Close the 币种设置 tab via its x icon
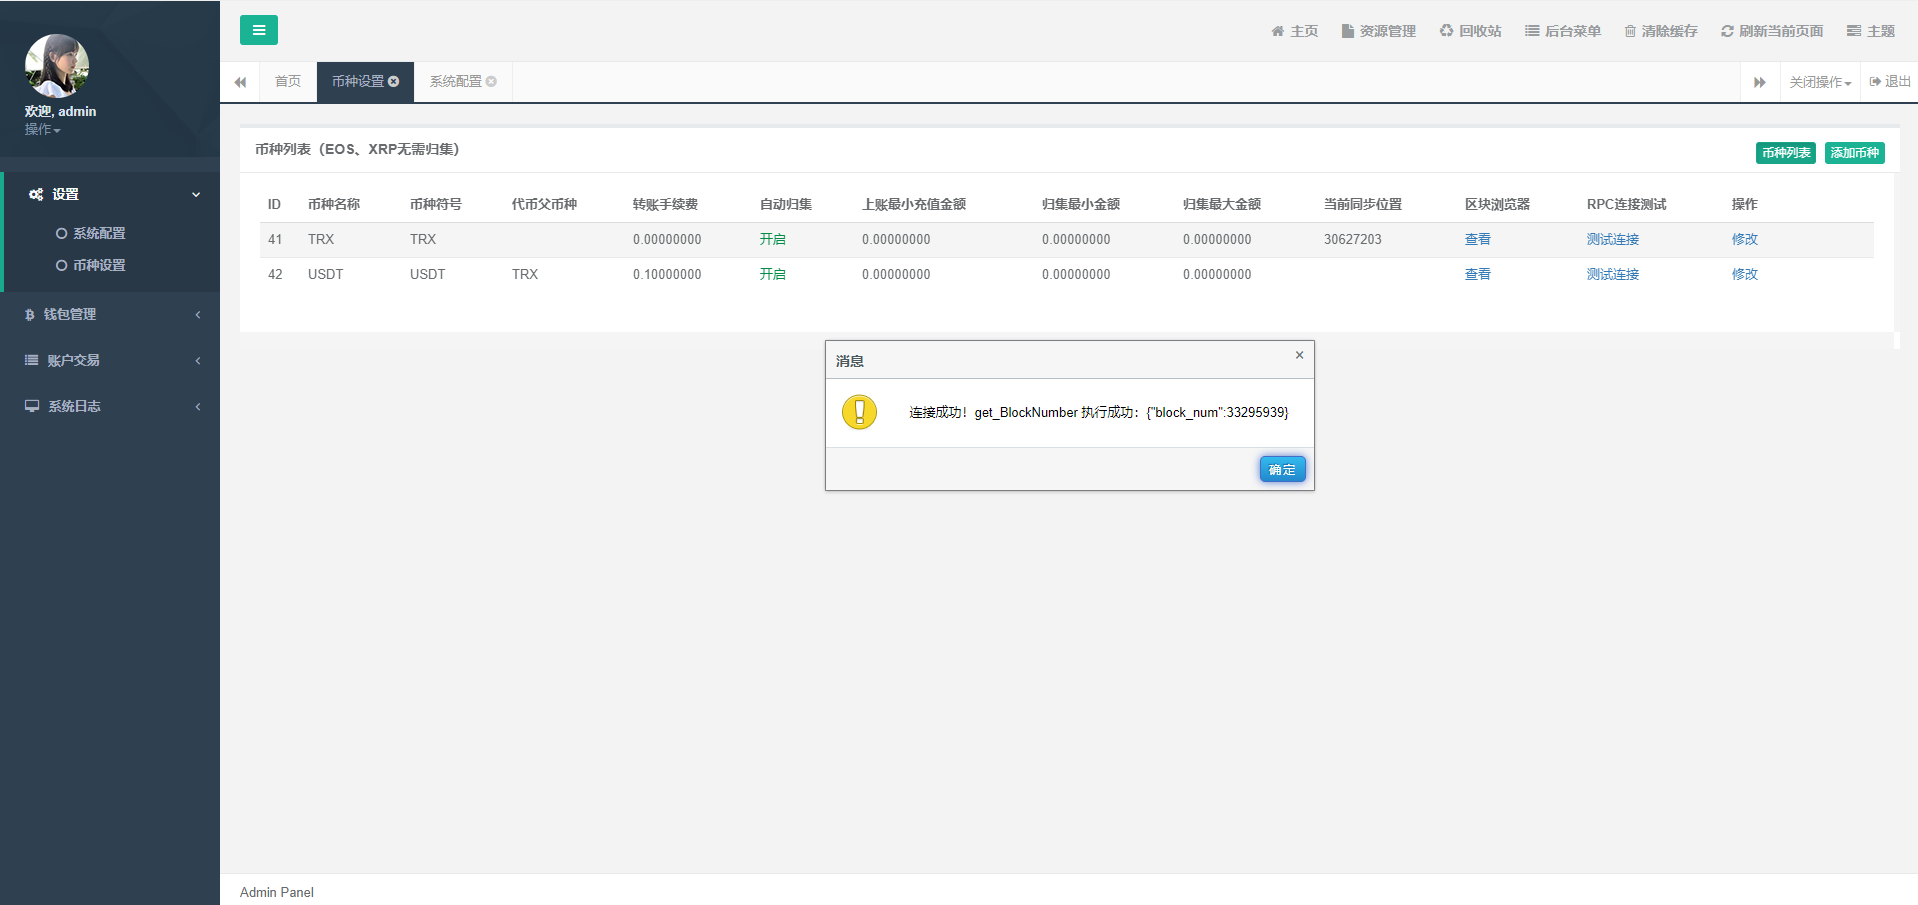Viewport: 1918px width, 905px height. click(x=394, y=82)
